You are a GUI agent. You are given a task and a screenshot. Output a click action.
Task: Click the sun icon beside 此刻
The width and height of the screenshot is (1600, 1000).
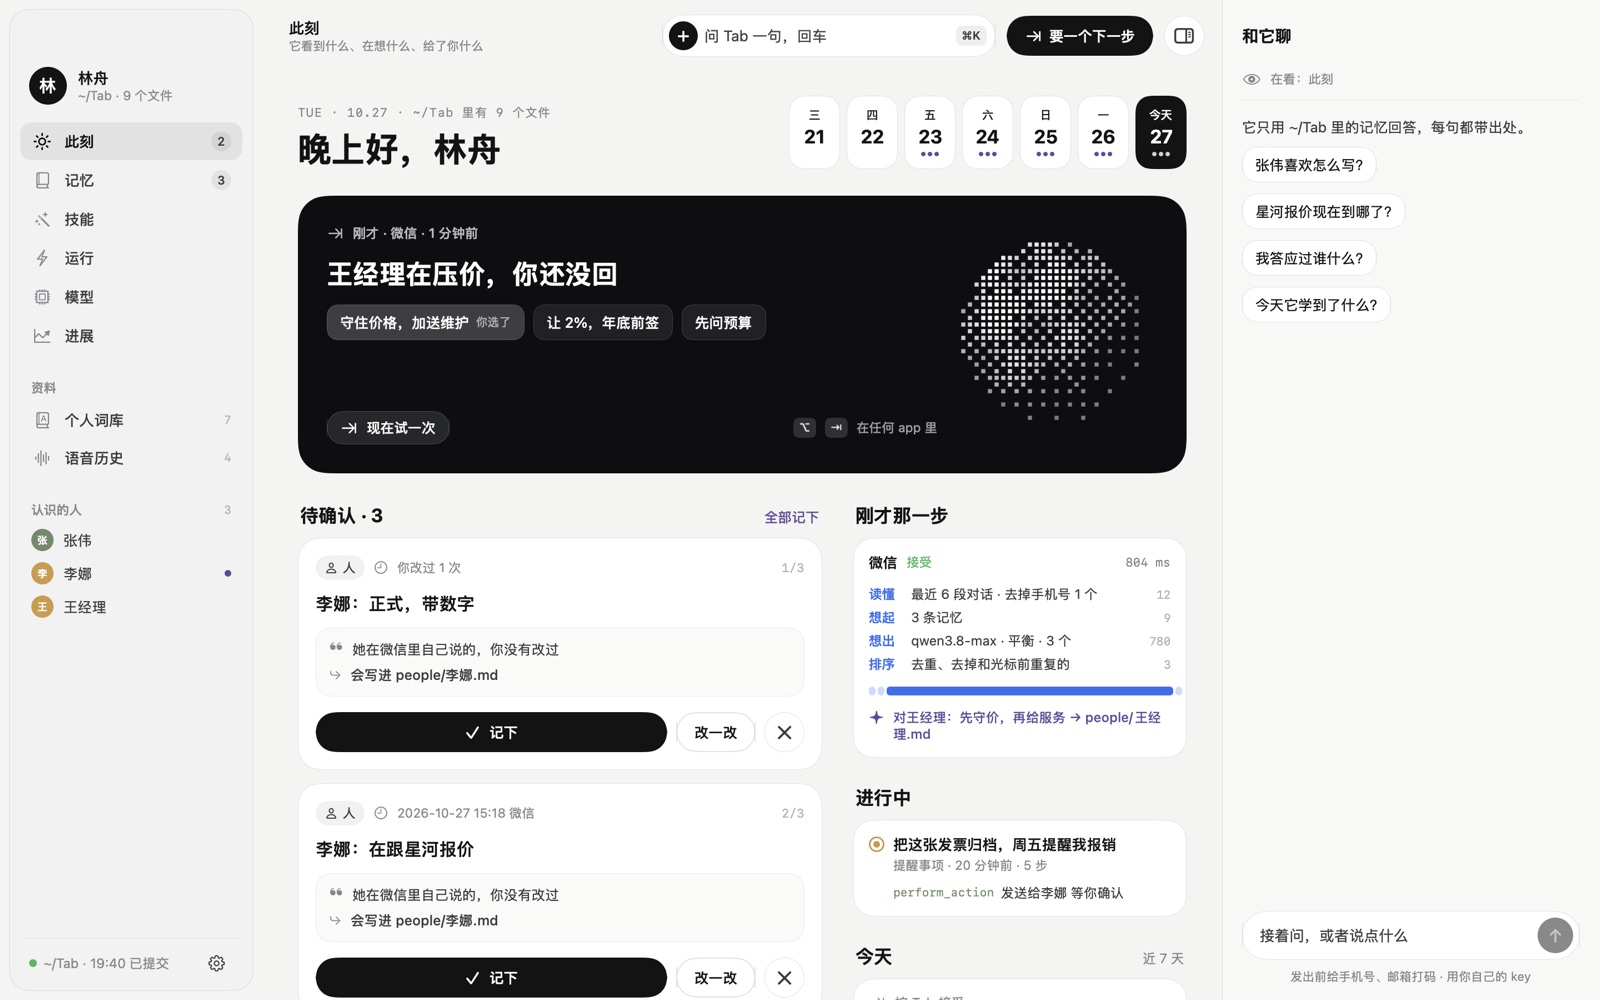tap(42, 141)
